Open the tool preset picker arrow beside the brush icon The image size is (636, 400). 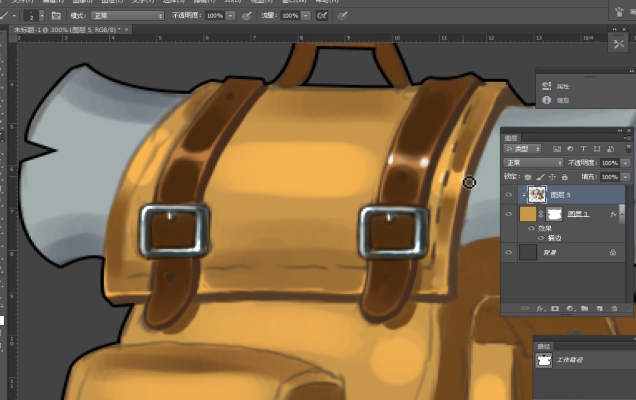14,16
